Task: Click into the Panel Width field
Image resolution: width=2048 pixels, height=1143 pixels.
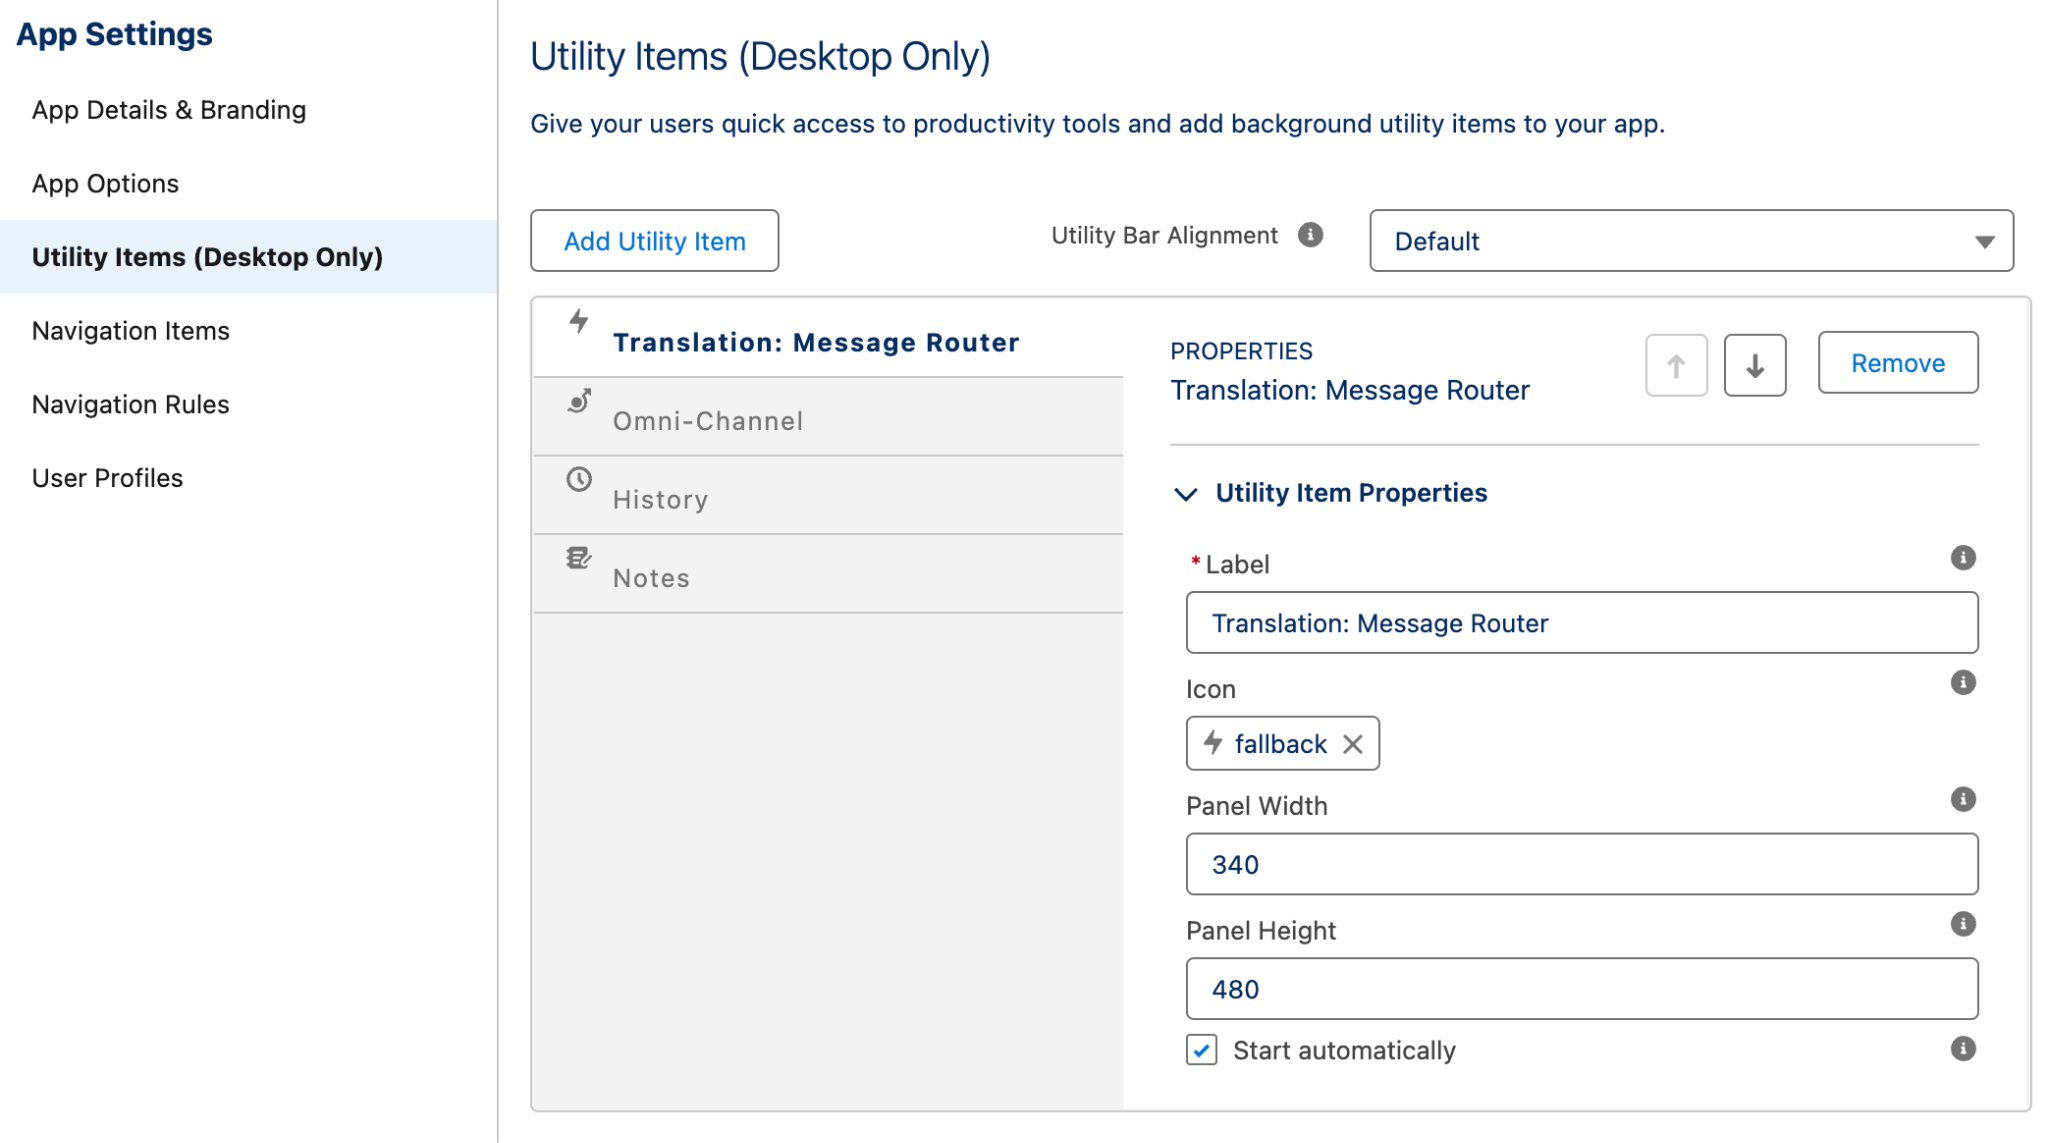Action: point(1581,864)
